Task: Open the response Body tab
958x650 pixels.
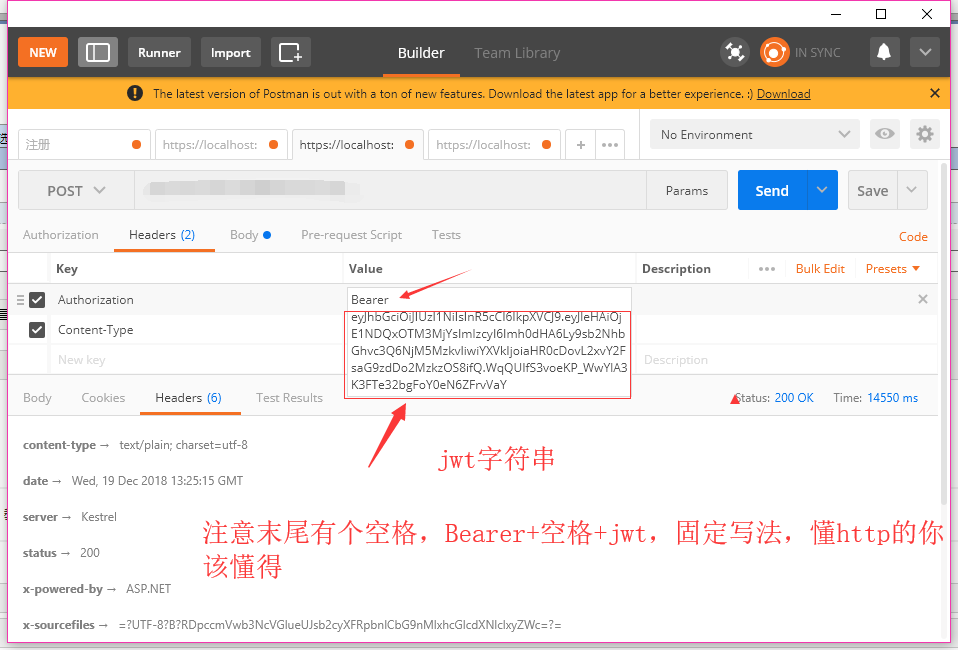Action: pyautogui.click(x=37, y=398)
